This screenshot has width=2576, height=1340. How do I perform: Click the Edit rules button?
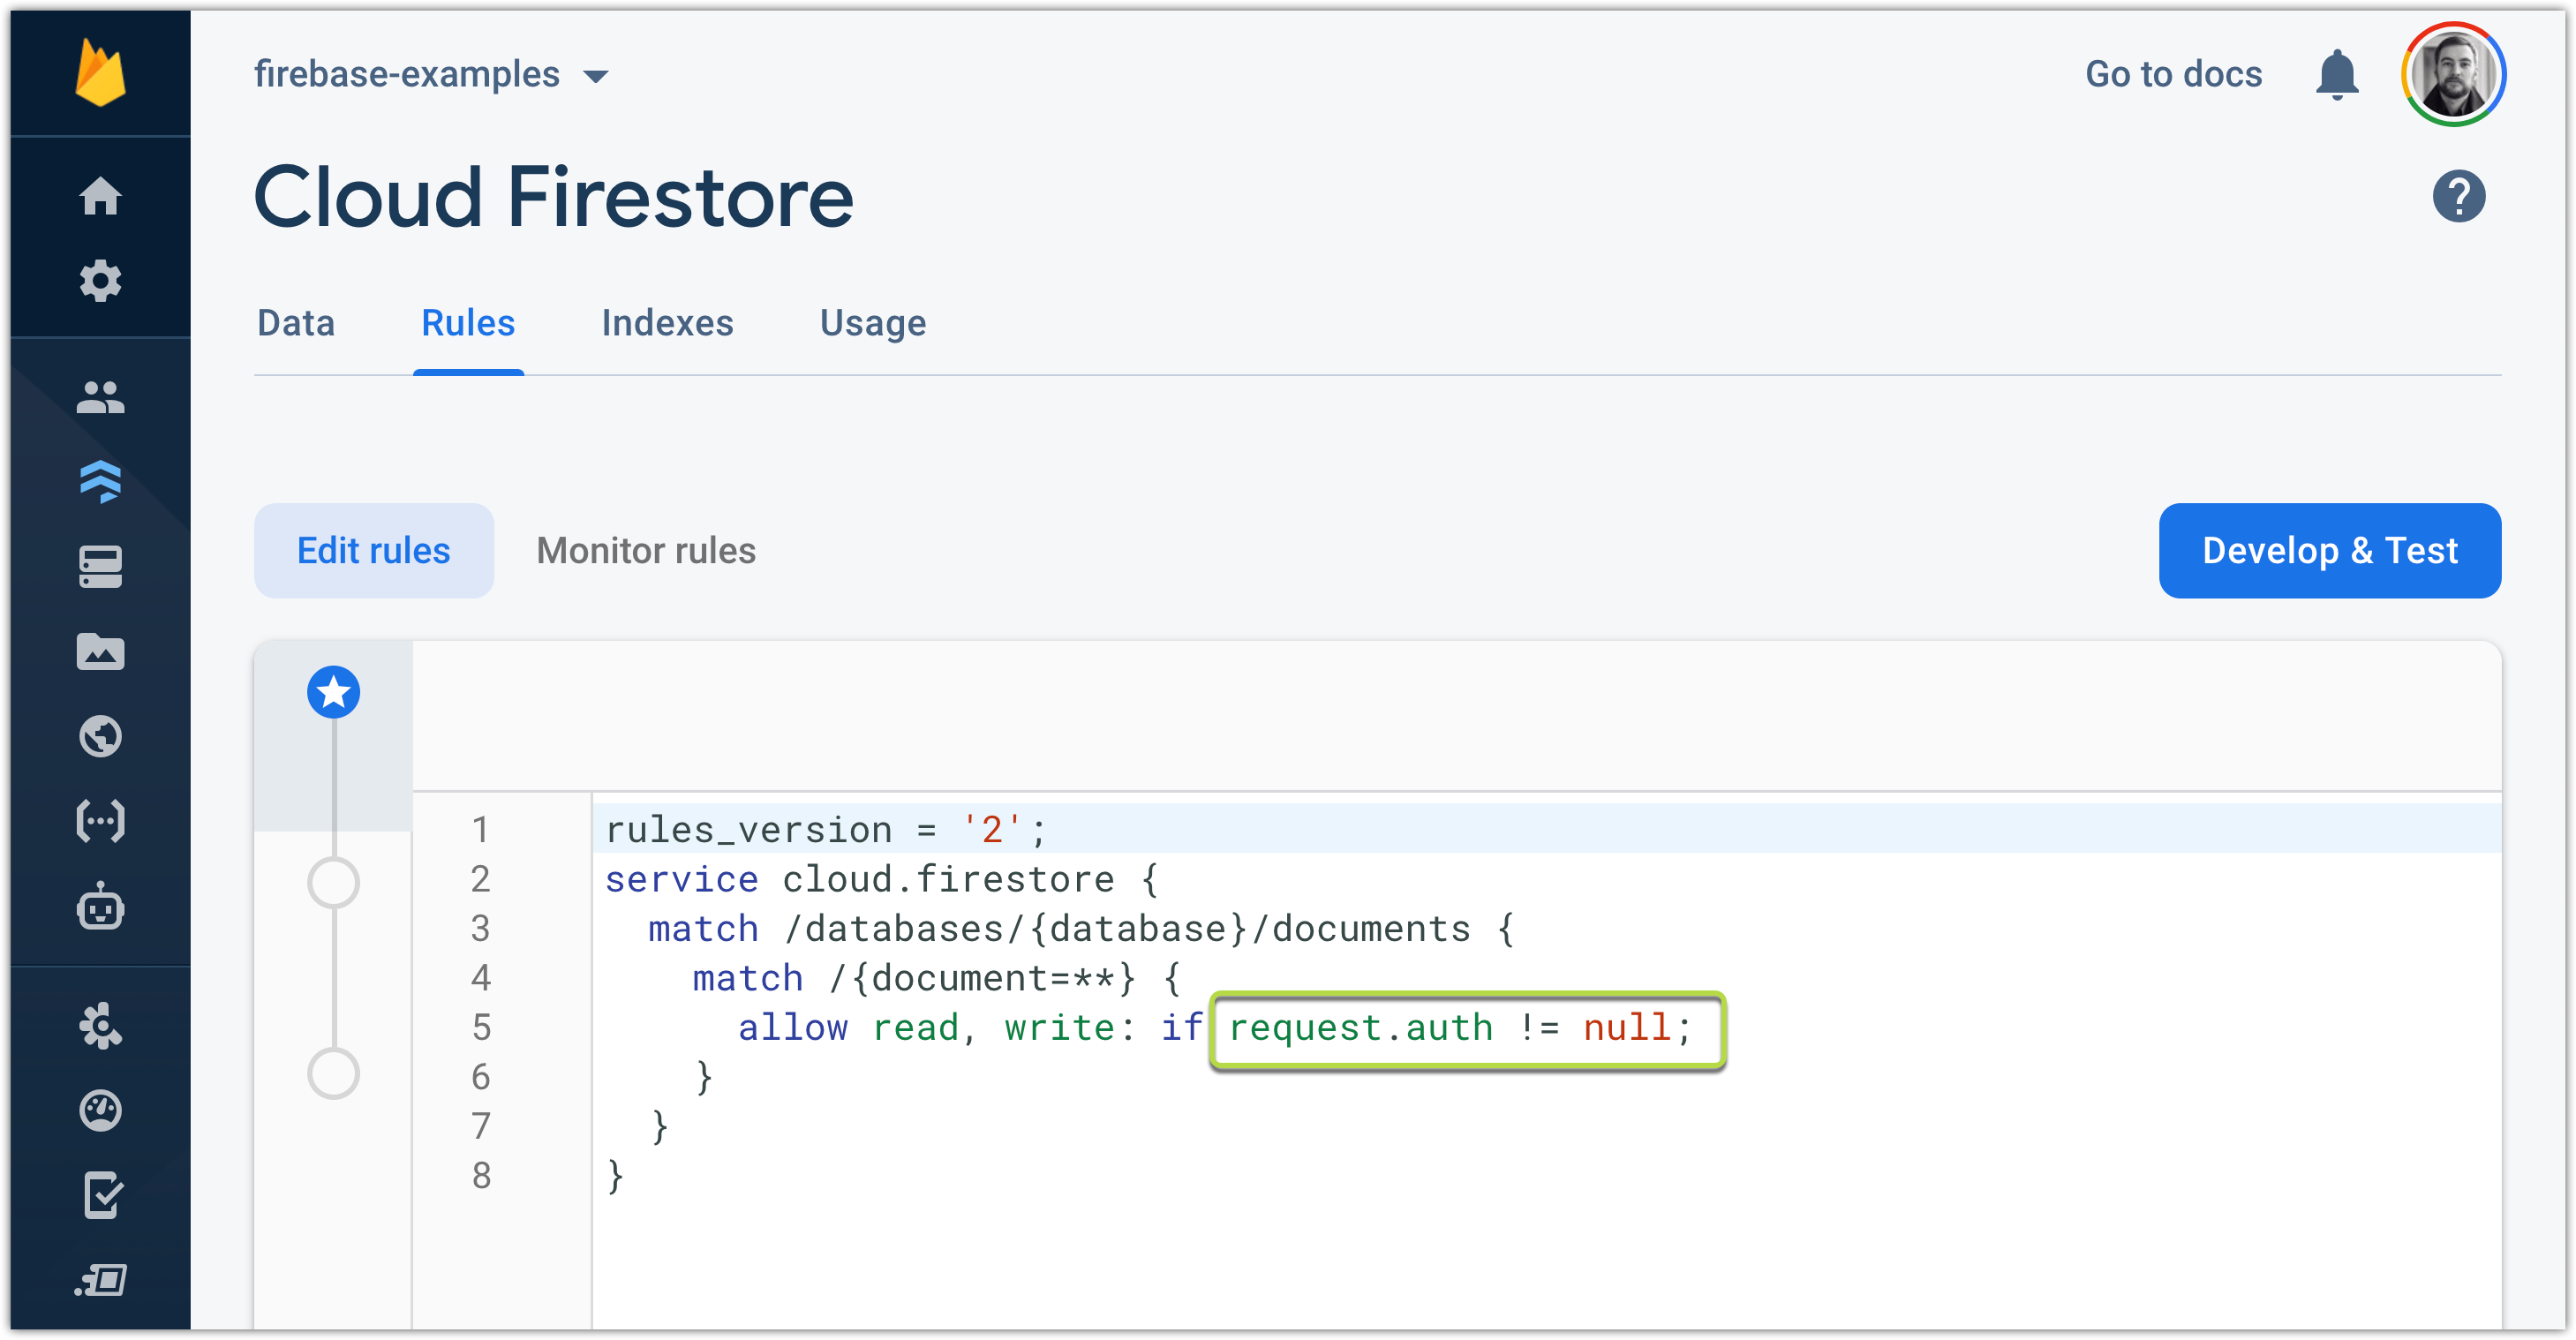click(x=373, y=548)
